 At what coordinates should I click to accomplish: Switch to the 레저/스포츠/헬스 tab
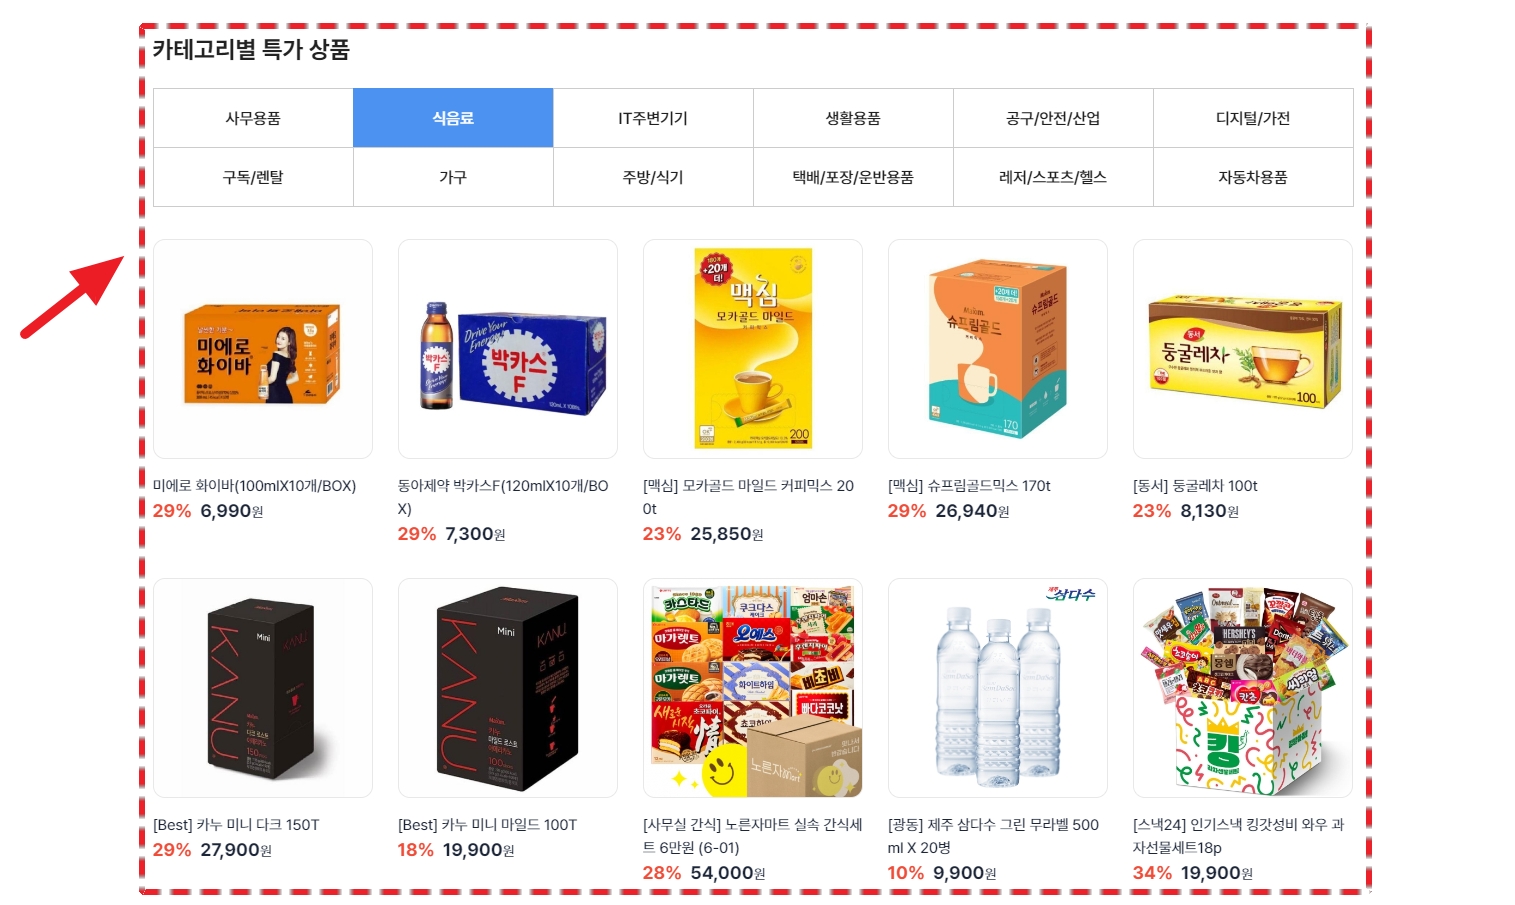pos(1053,177)
